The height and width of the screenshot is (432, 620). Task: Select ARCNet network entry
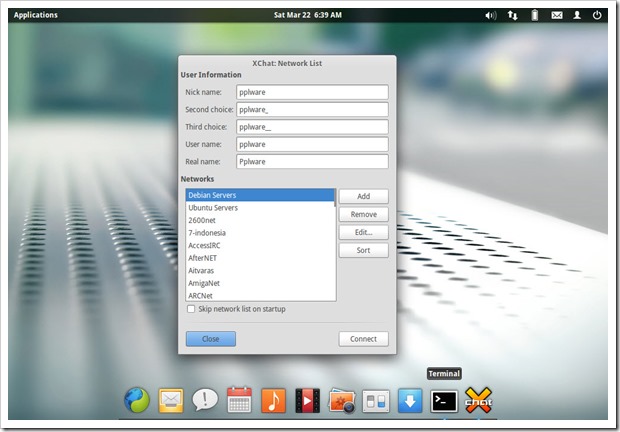click(260, 295)
